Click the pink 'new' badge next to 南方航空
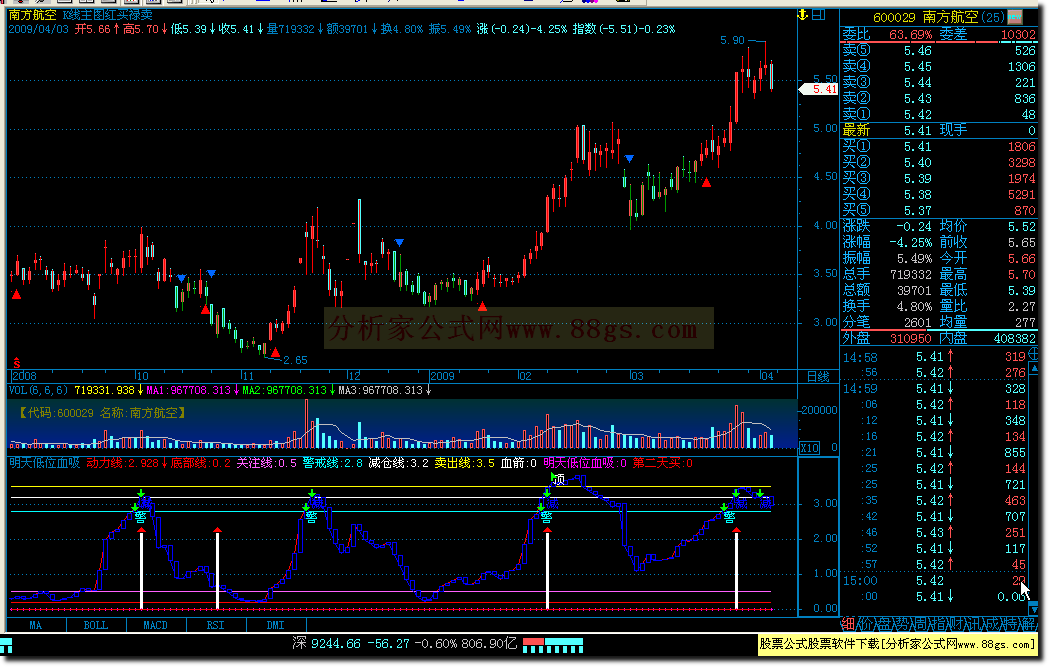The image size is (1050, 667). [x=1015, y=17]
